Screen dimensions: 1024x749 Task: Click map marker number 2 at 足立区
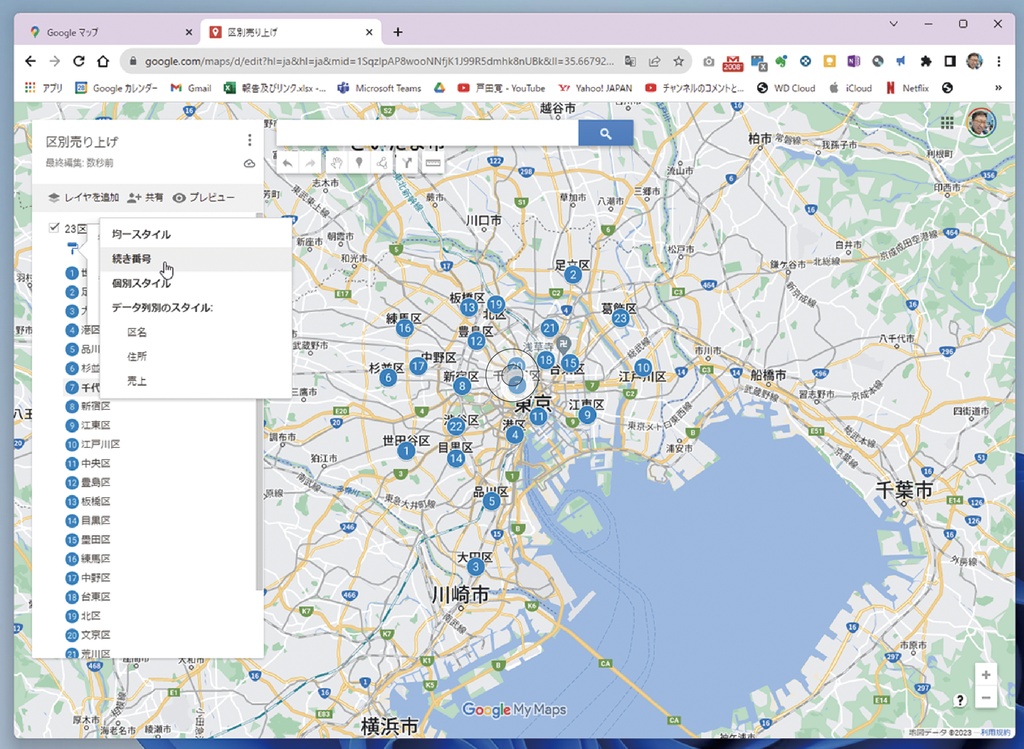coord(573,274)
